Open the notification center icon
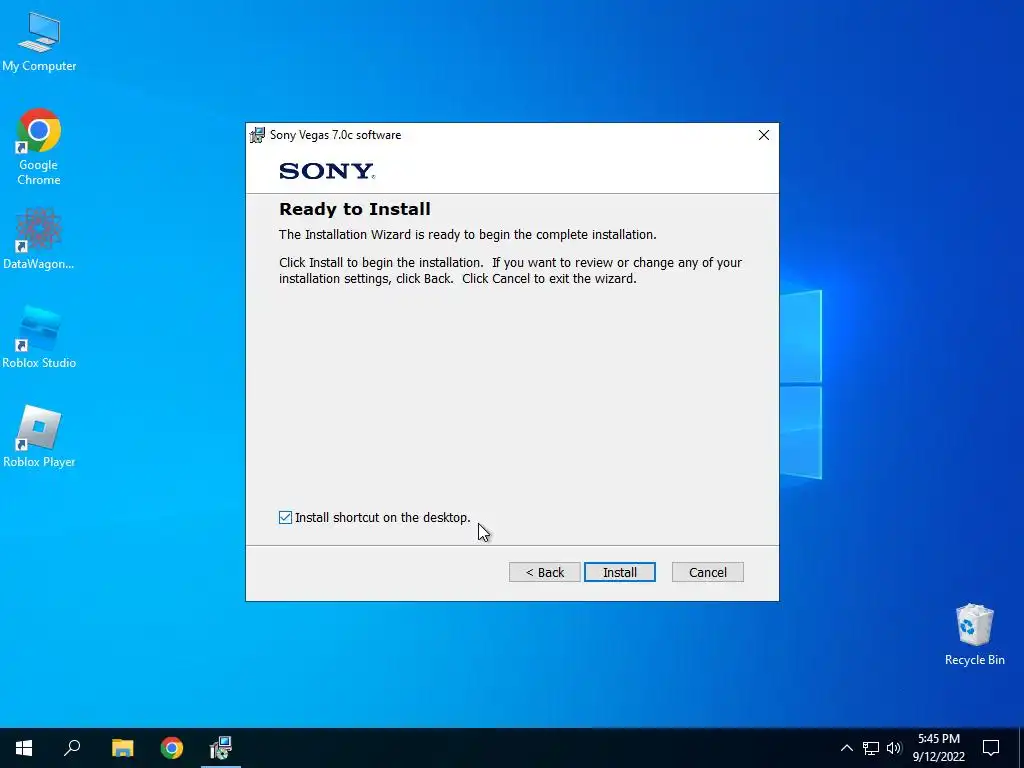 (991, 748)
